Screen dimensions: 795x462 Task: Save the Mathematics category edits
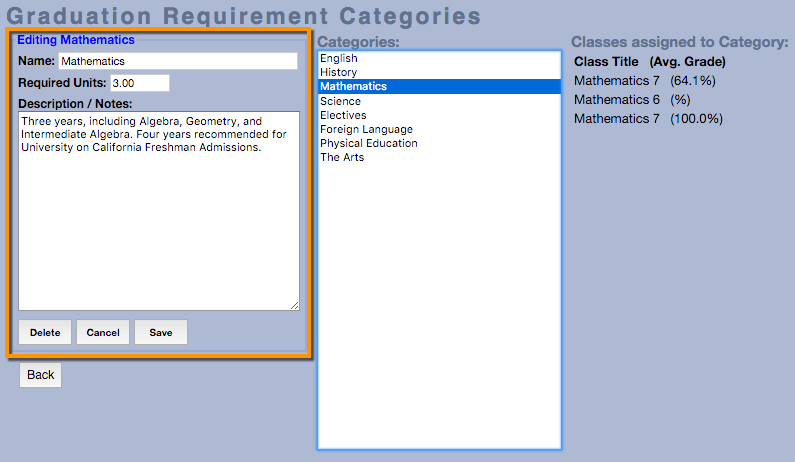(x=161, y=333)
